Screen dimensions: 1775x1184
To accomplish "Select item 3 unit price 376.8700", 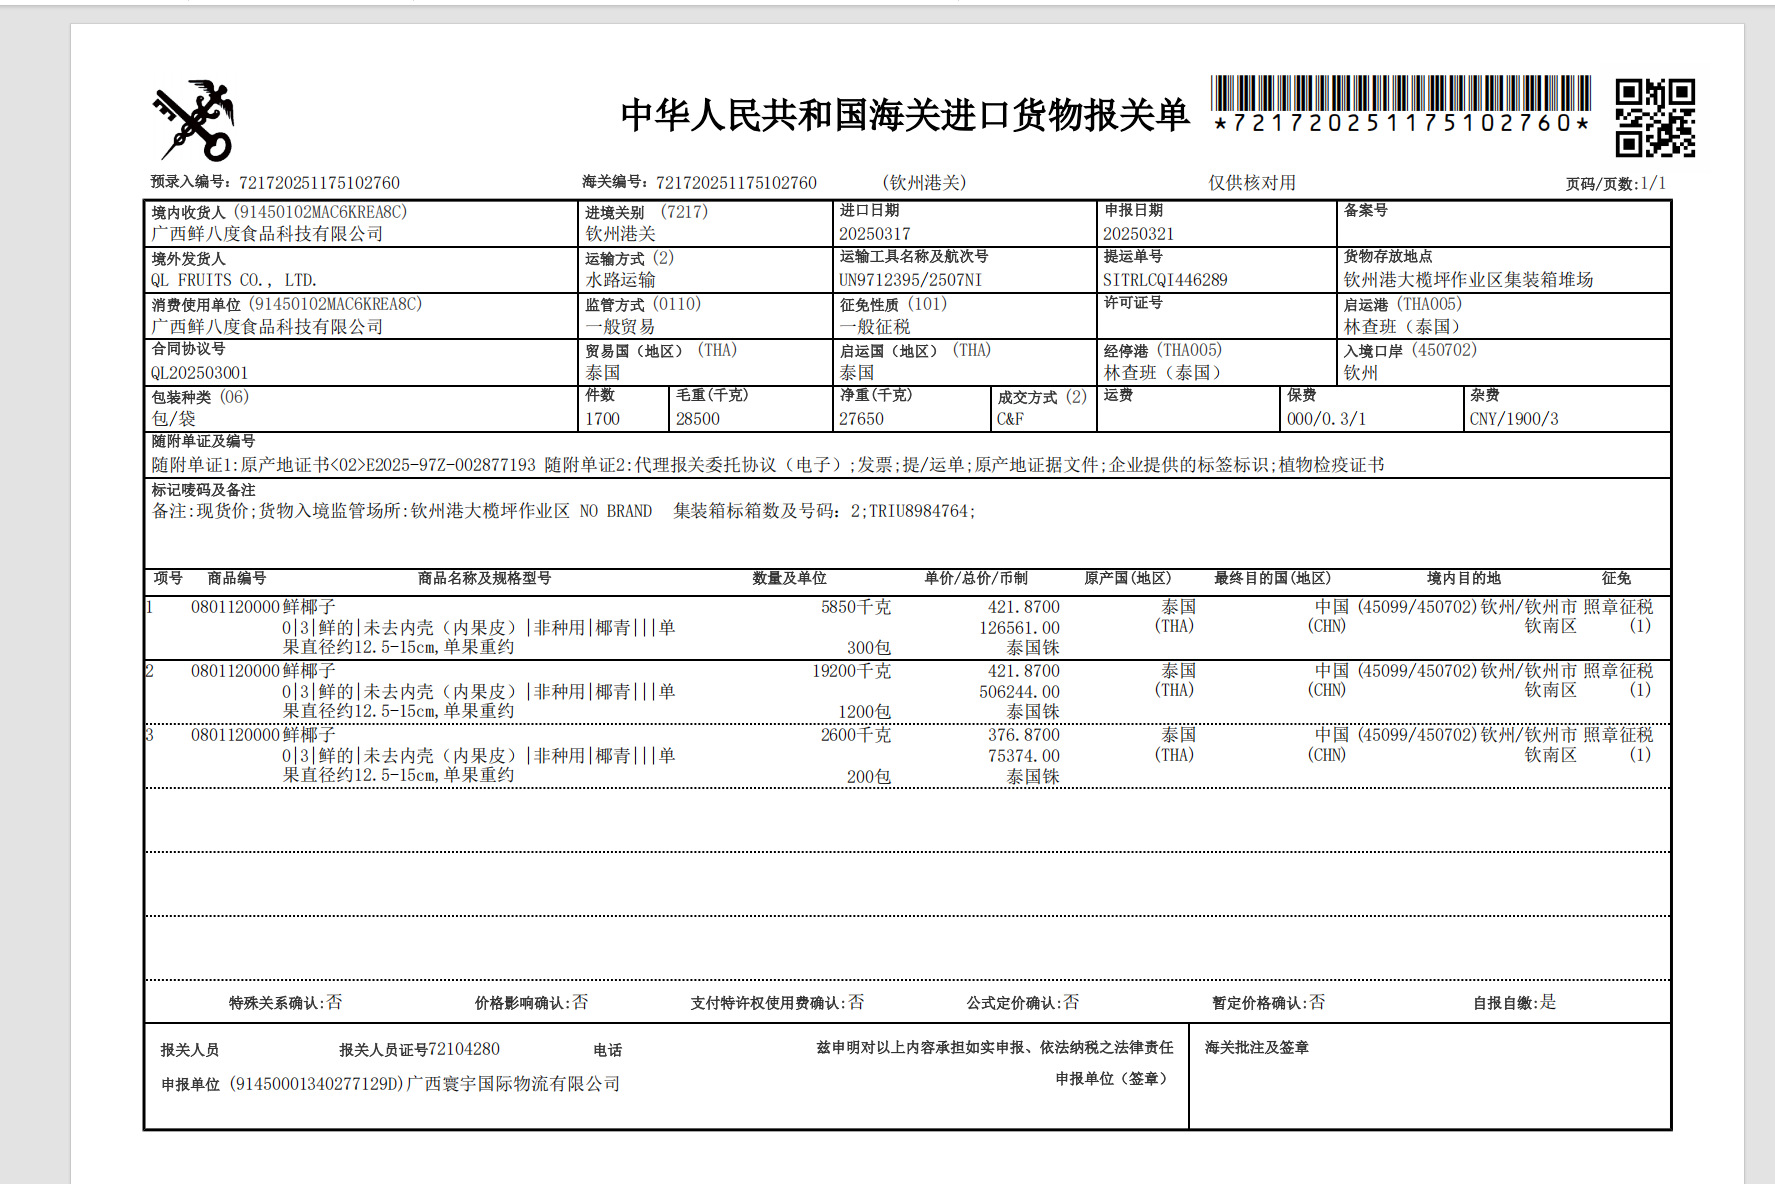I will (1024, 735).
